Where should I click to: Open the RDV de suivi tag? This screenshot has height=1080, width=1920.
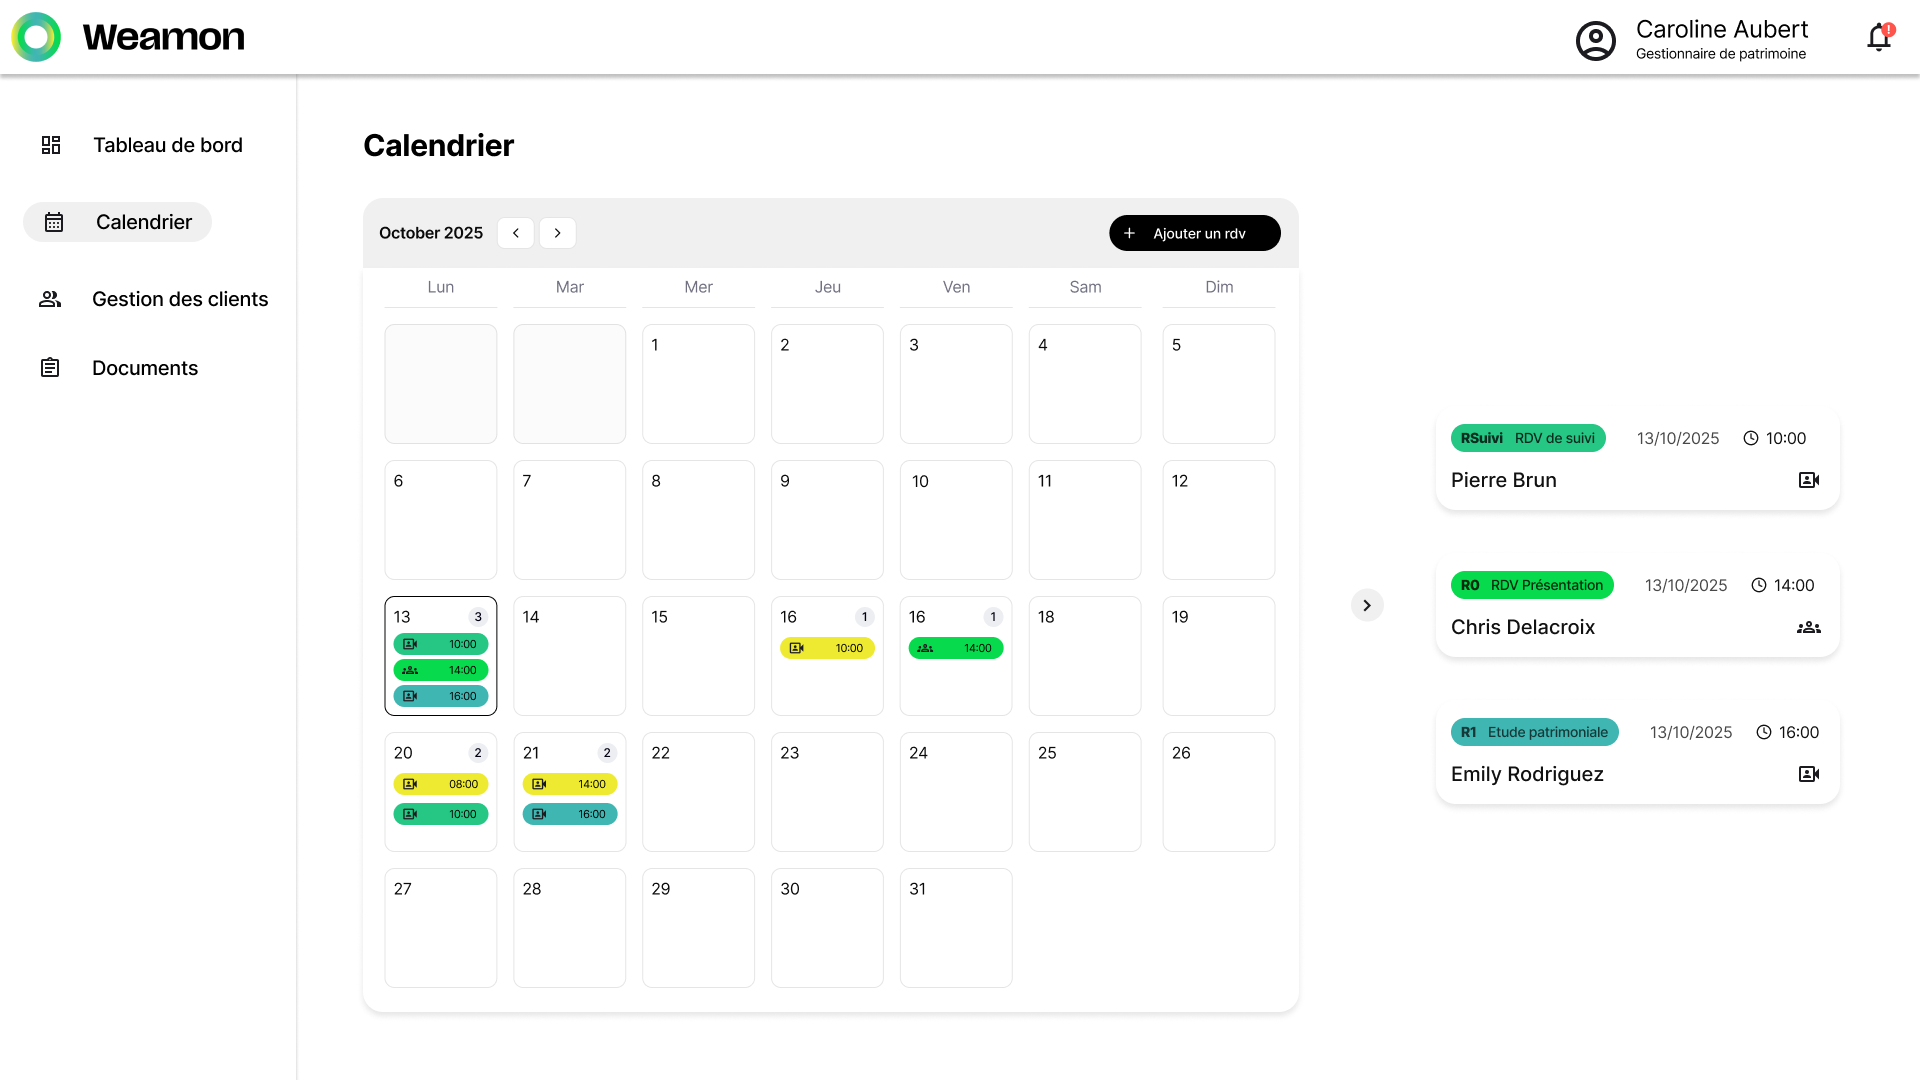[1528, 438]
